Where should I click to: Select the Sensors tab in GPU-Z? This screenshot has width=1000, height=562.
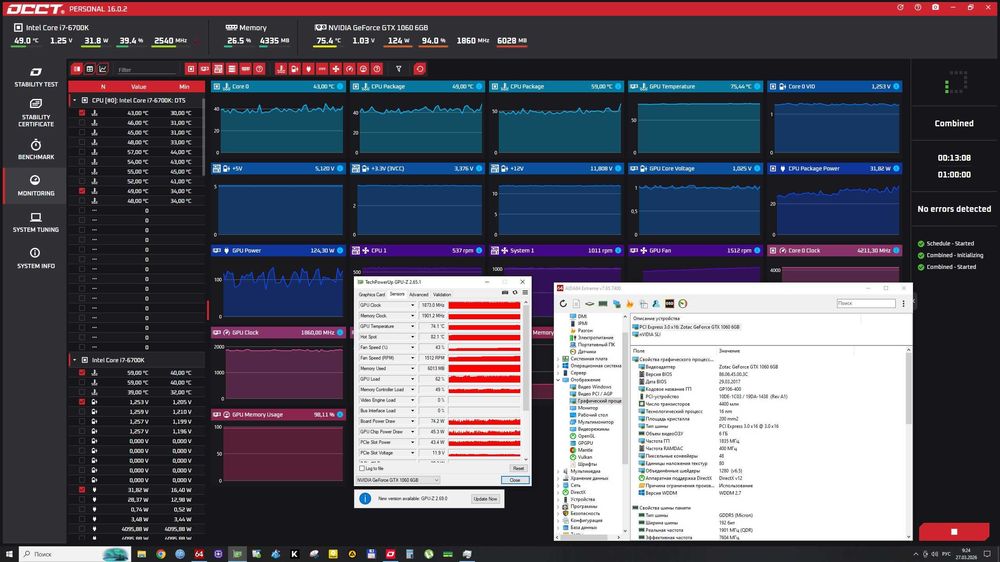(x=397, y=294)
